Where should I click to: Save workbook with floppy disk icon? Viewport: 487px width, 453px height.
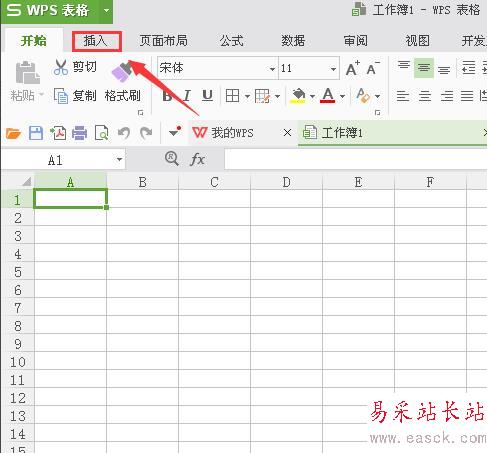point(36,133)
